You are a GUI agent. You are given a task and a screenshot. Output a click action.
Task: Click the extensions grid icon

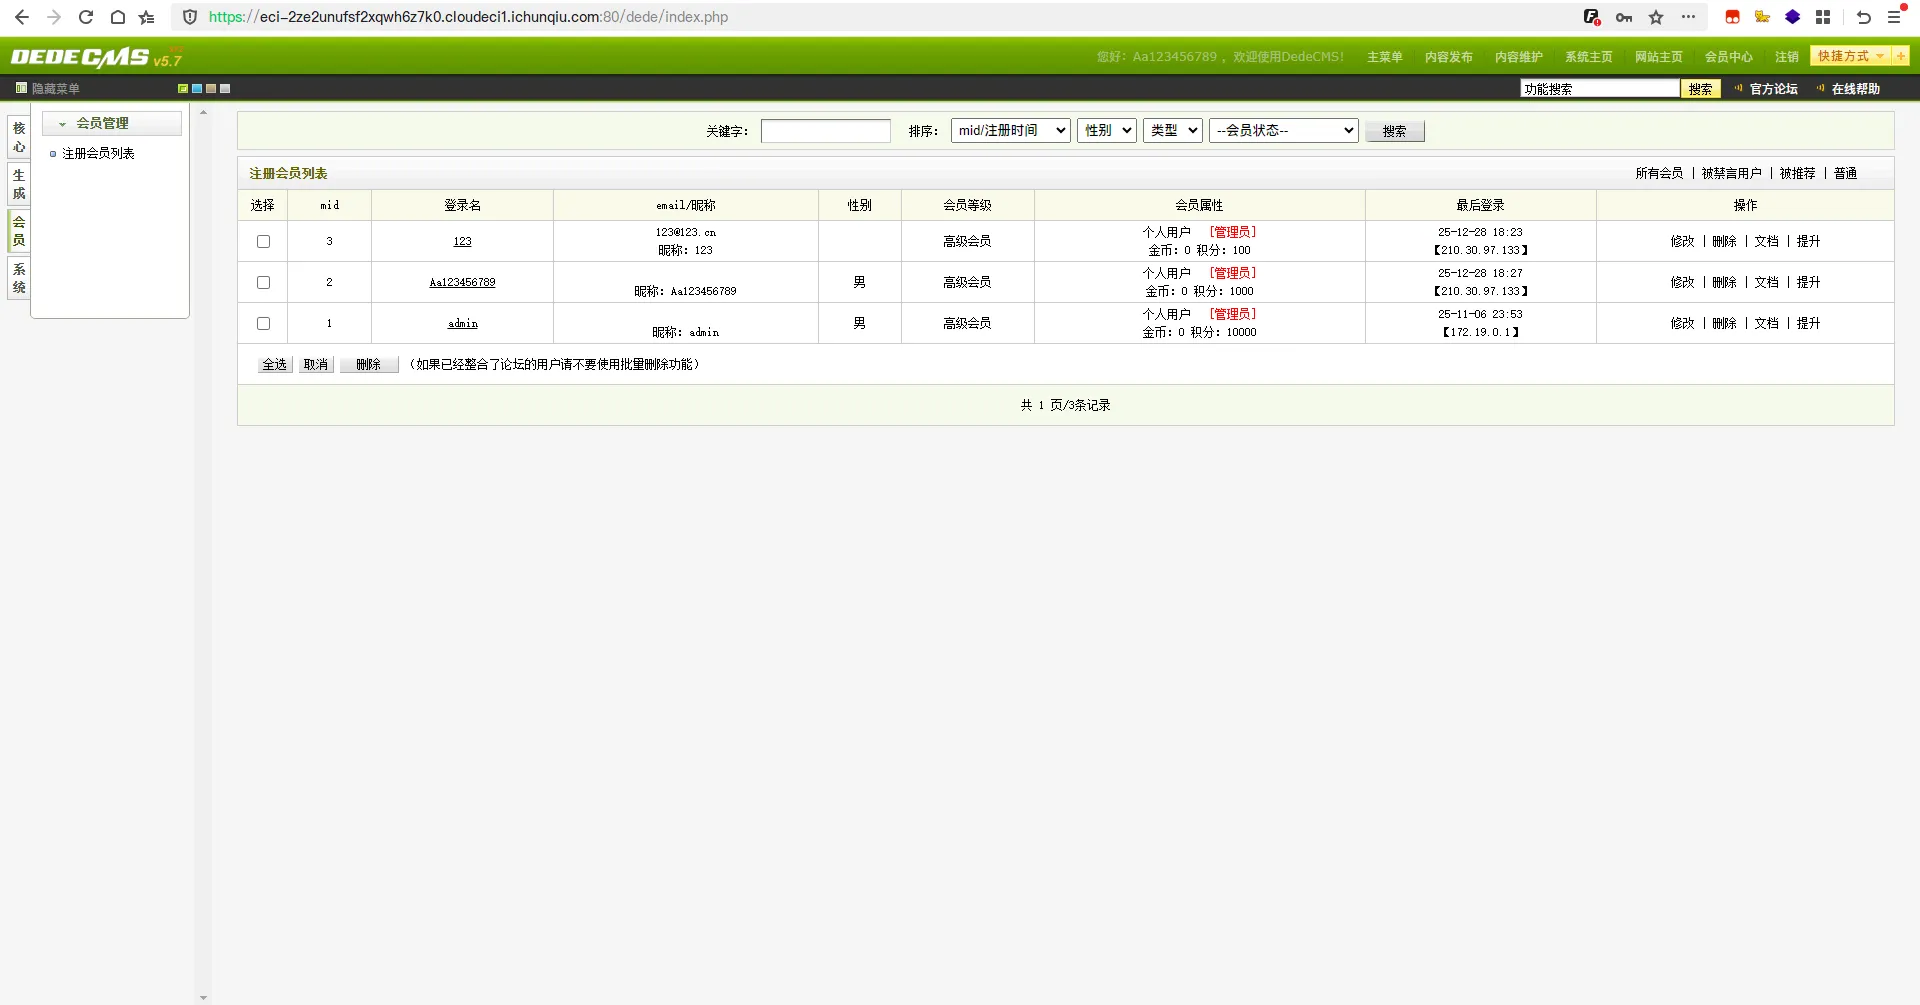[x=1823, y=17]
